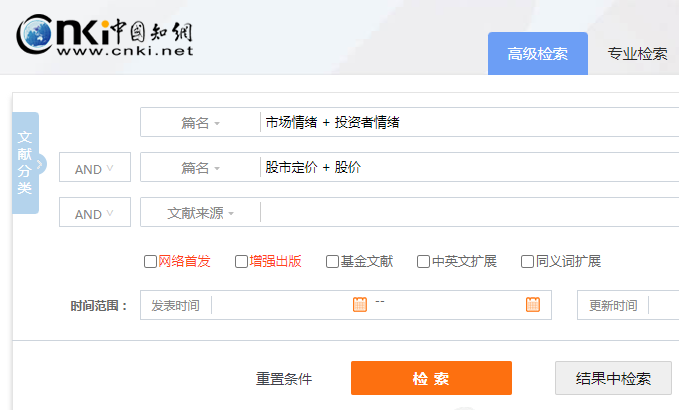Switch to the 高级检索 tab
This screenshot has height=410, width=679.
click(x=537, y=54)
